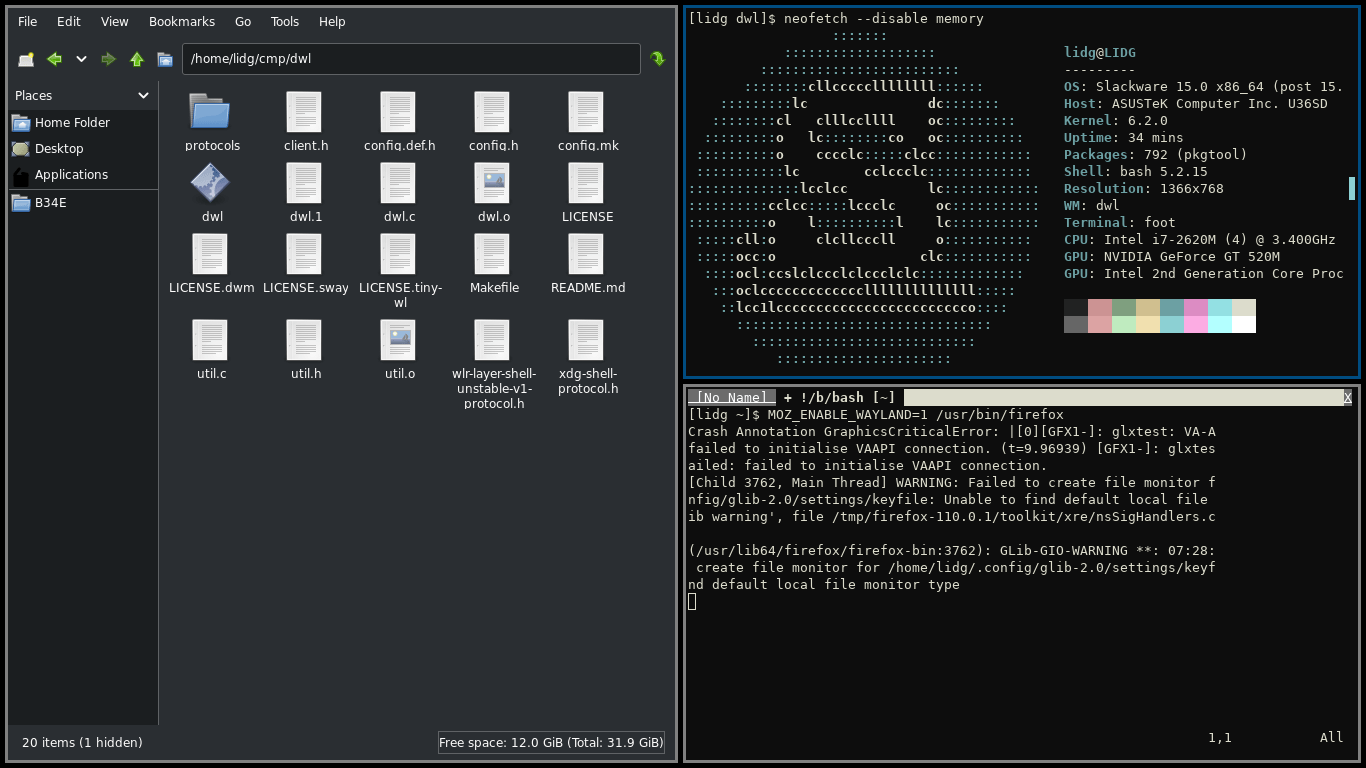Open the Bookmarks menu
Image resolution: width=1366 pixels, height=768 pixels.
182,21
